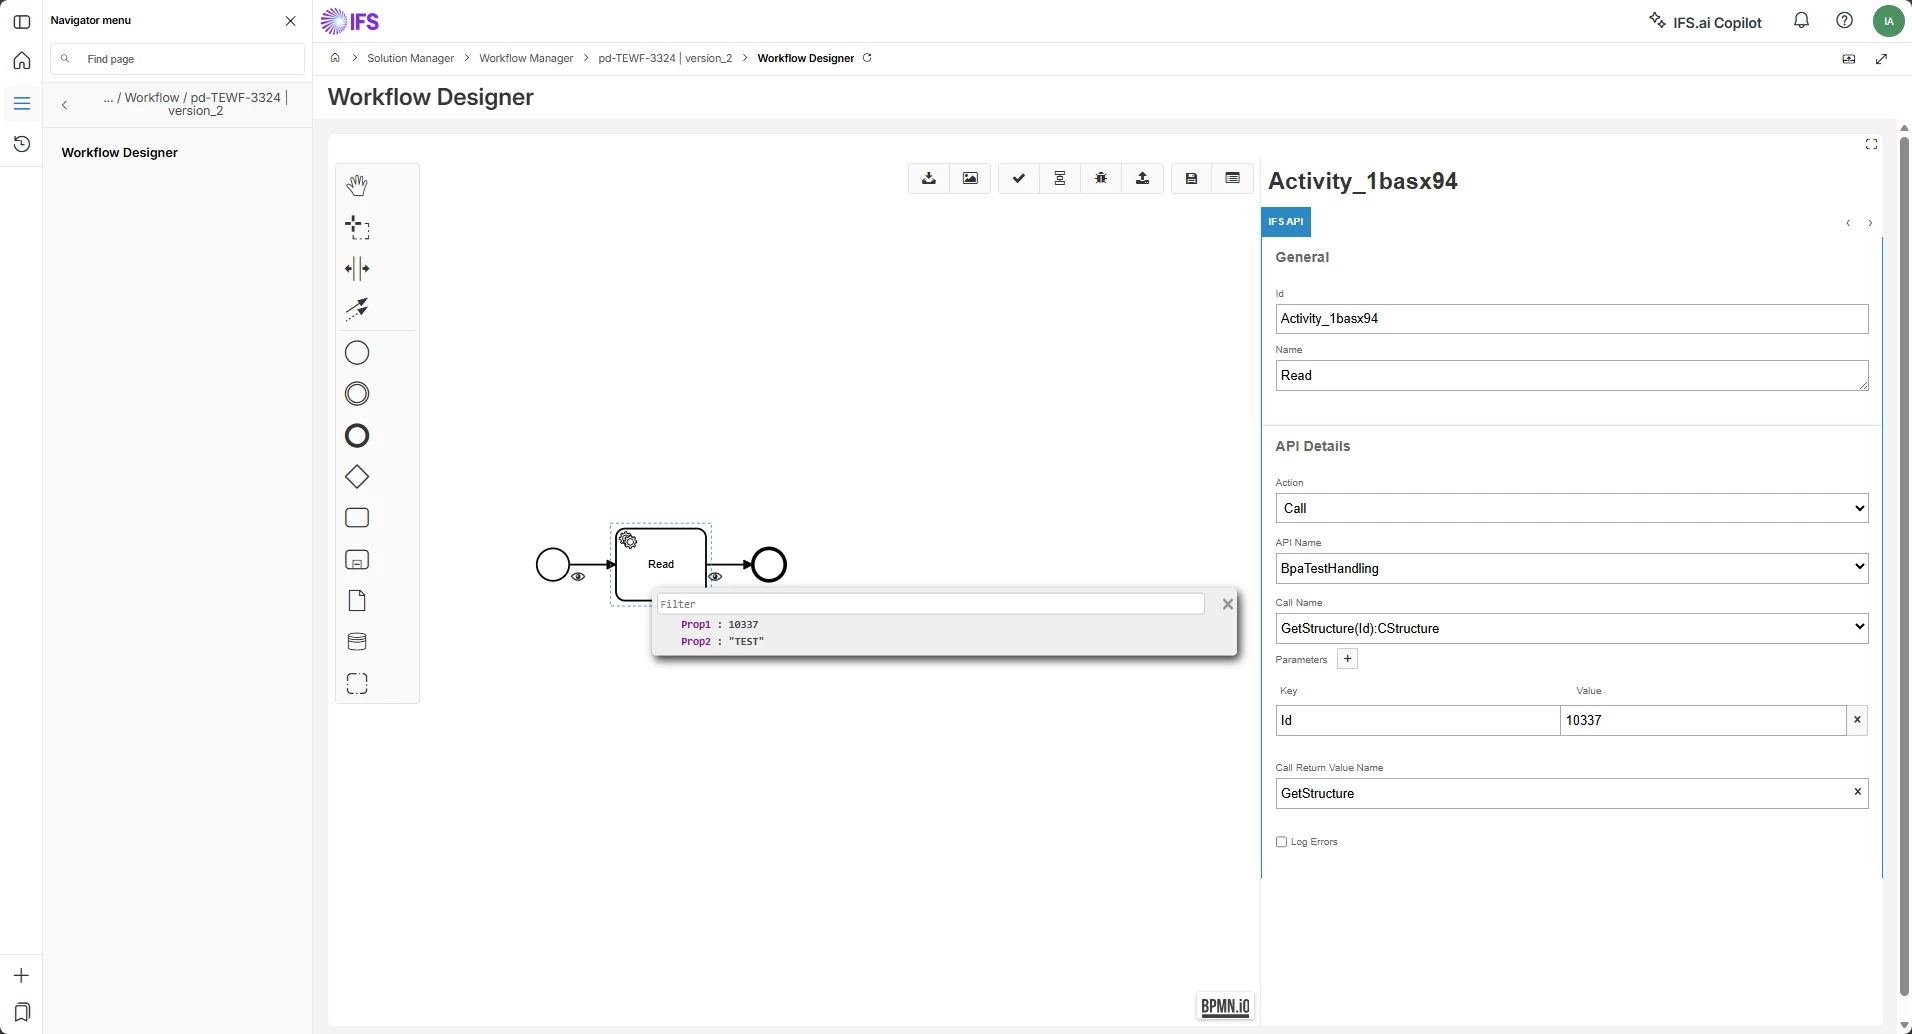Enable the Log Errors checkbox
Image resolution: width=1912 pixels, height=1034 pixels.
tap(1282, 842)
